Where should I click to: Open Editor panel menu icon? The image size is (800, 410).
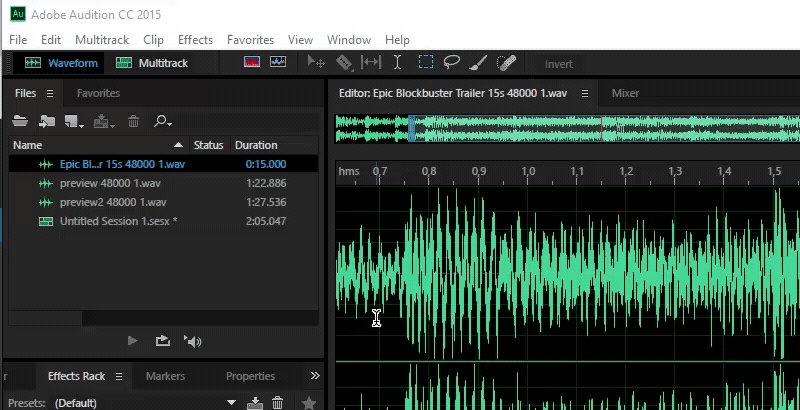585,93
